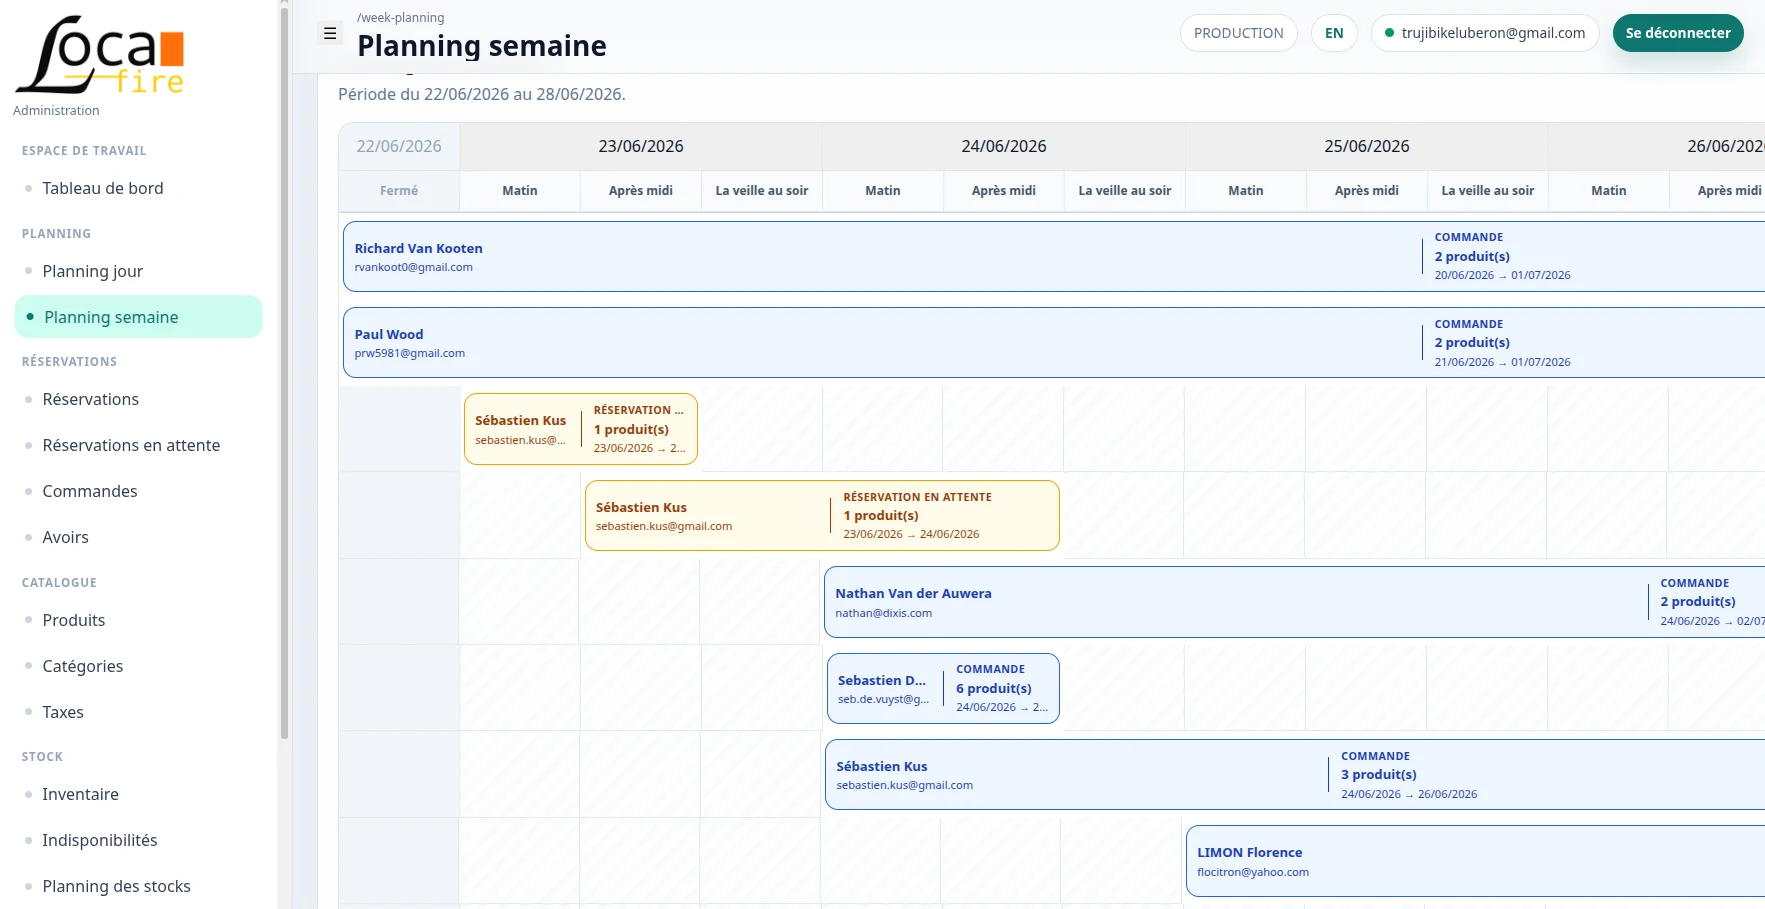Click Se déconnecter to log out
The image size is (1765, 909).
point(1678,33)
